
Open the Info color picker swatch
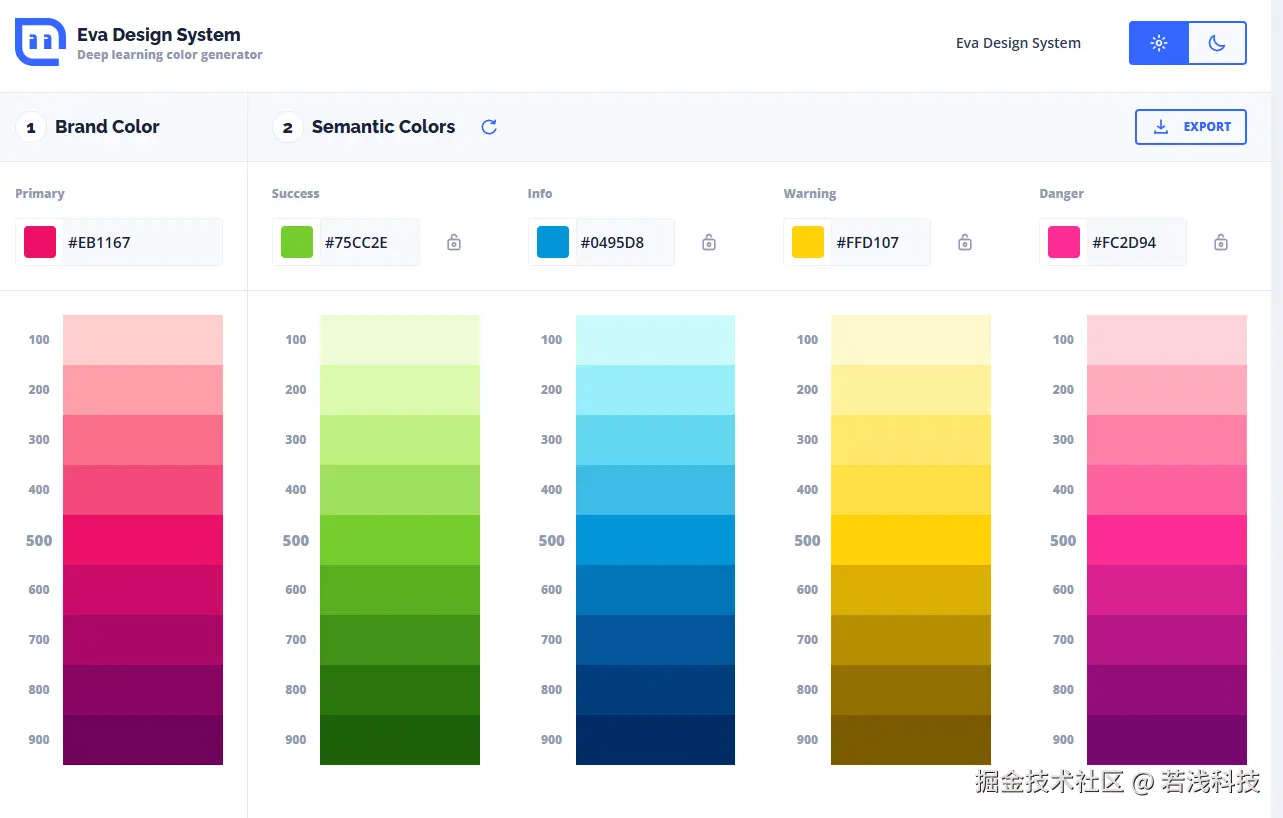pos(553,242)
